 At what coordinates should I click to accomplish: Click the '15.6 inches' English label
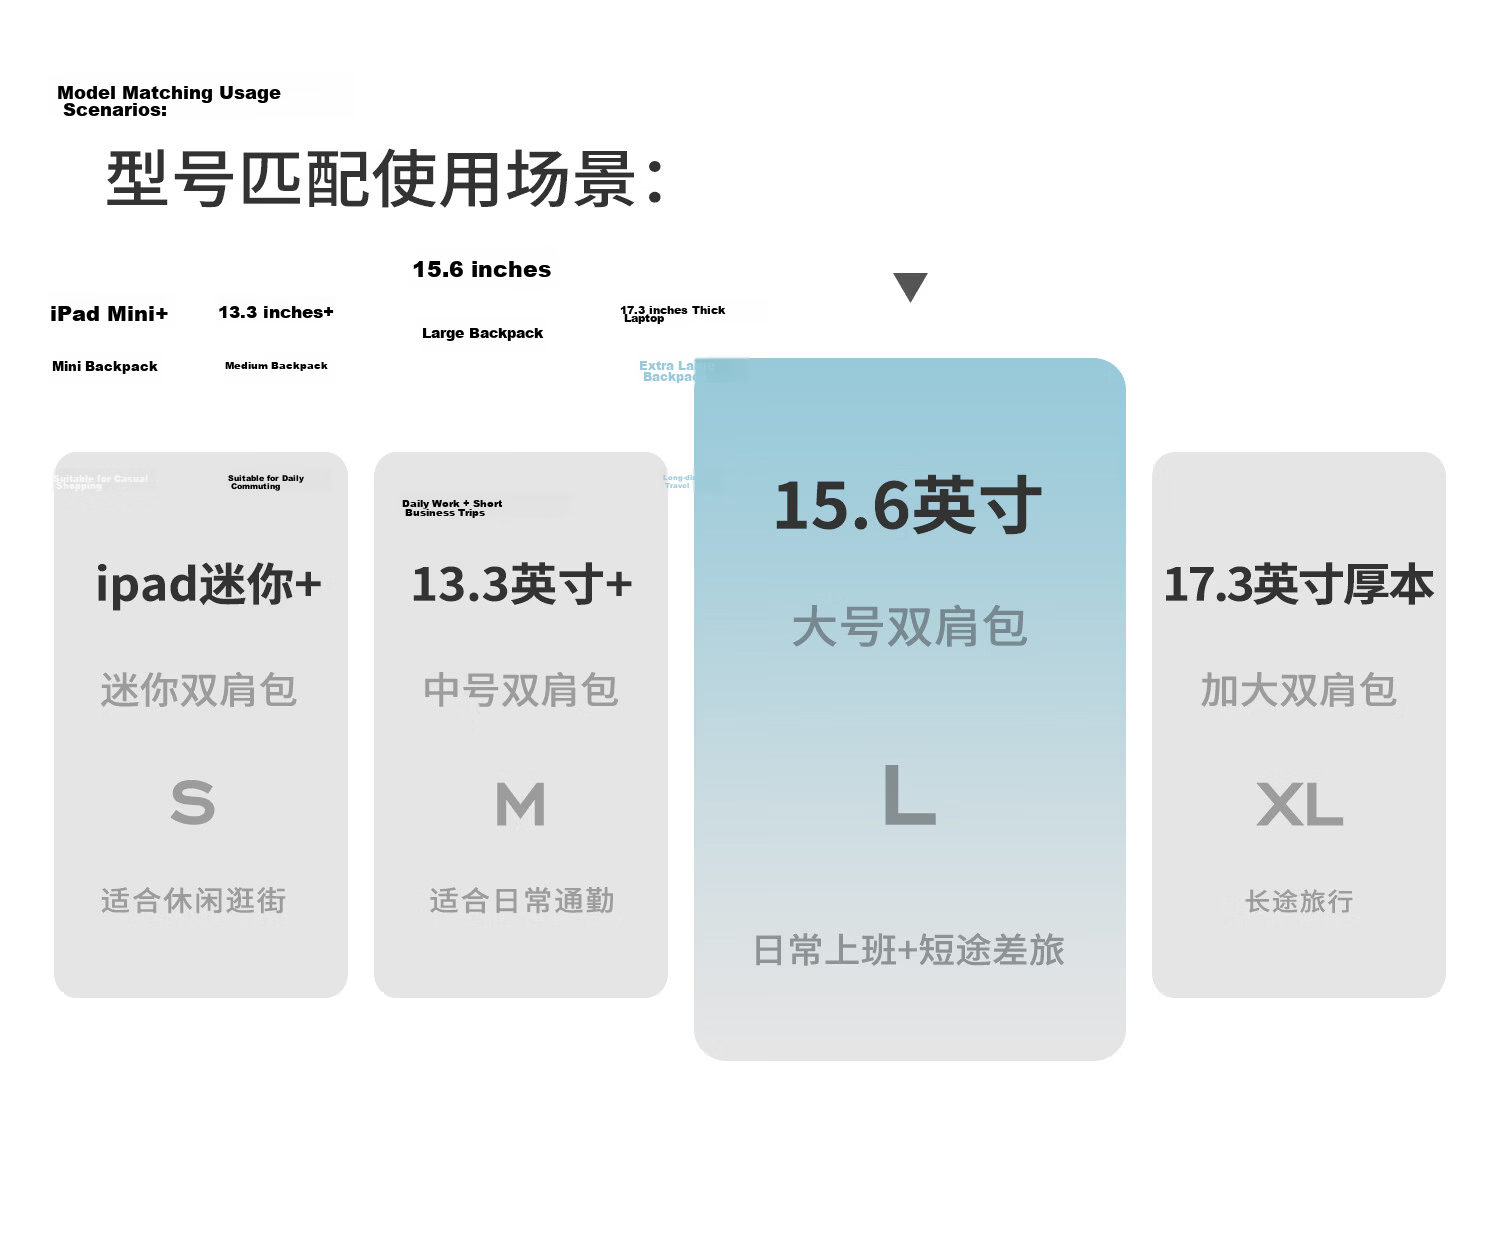tap(482, 269)
